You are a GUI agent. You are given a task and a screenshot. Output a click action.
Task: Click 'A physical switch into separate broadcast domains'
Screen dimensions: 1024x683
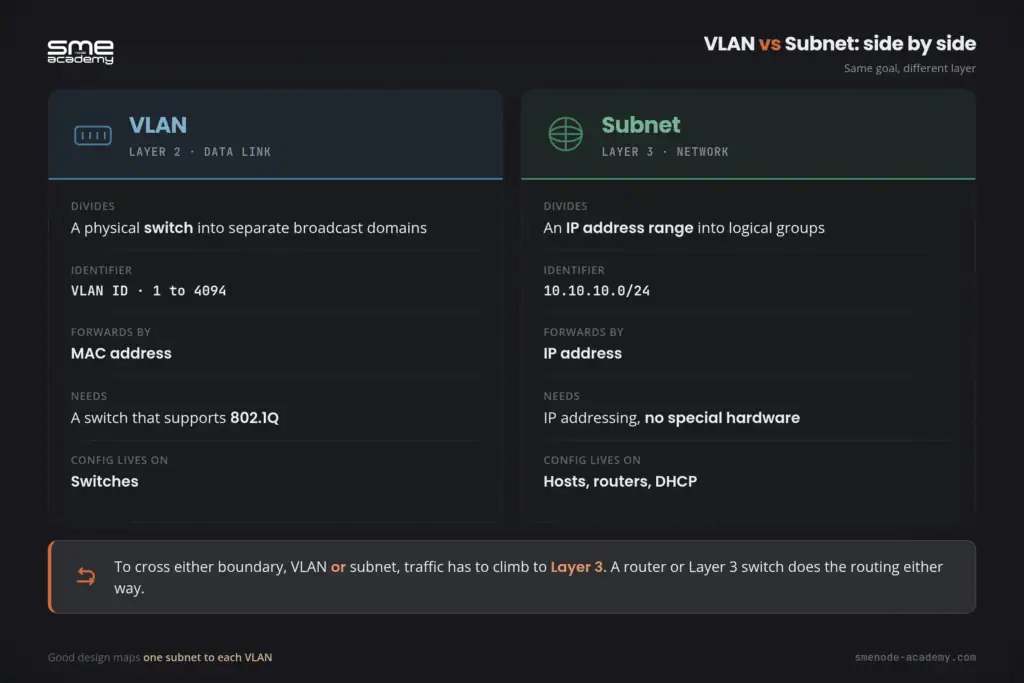[249, 228]
